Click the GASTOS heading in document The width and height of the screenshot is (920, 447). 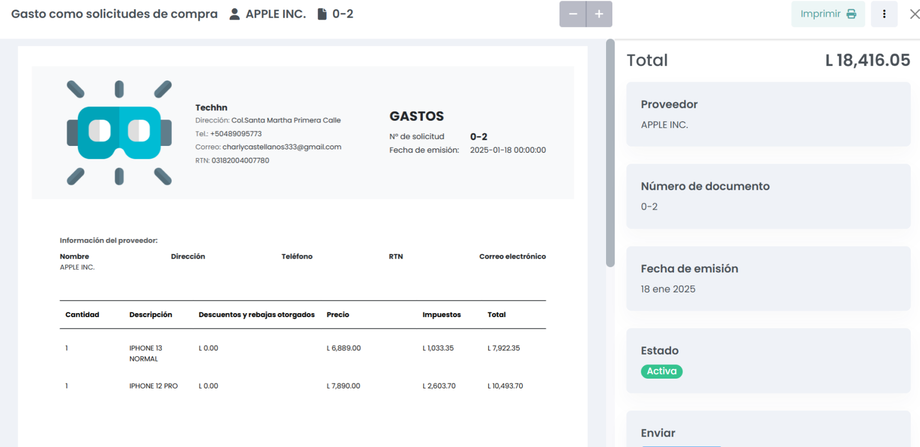pos(417,116)
